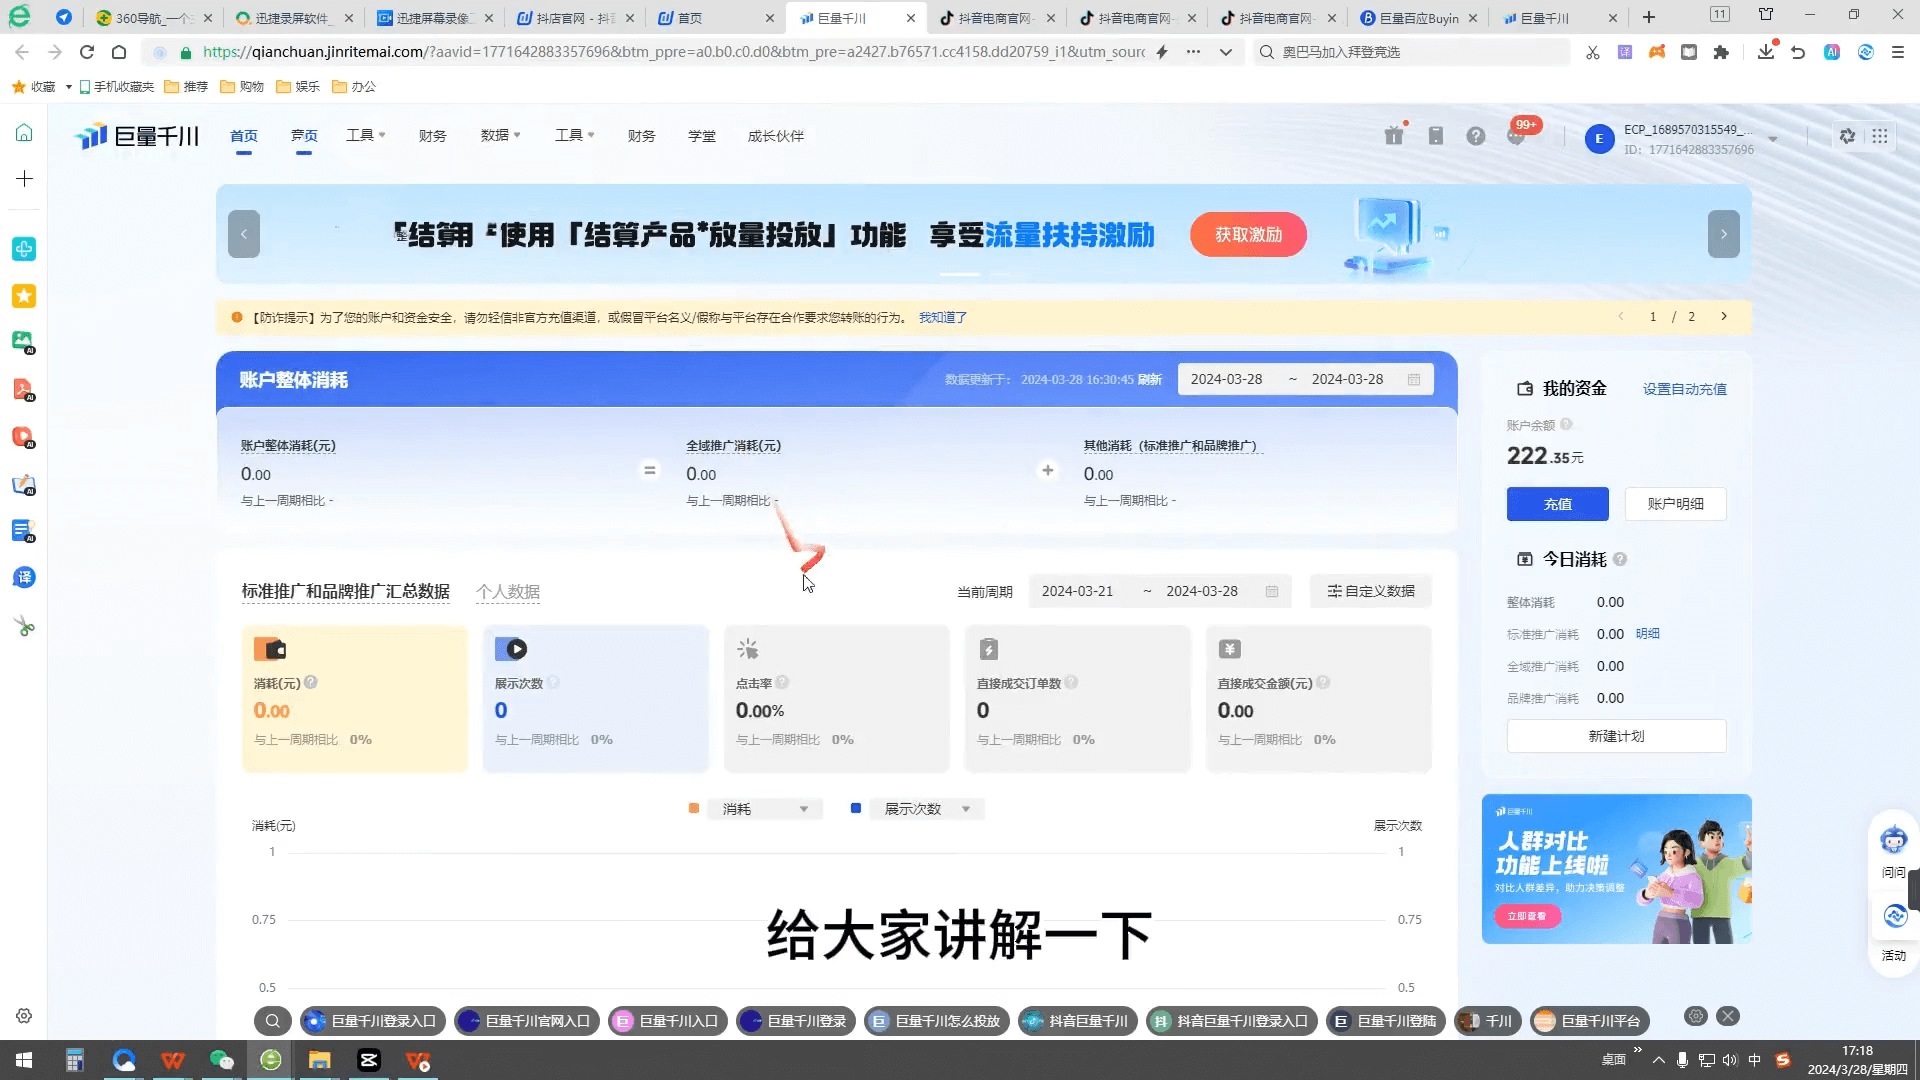The width and height of the screenshot is (1920, 1080).
Task: Click the sidebar plus add icon
Action: (24, 178)
